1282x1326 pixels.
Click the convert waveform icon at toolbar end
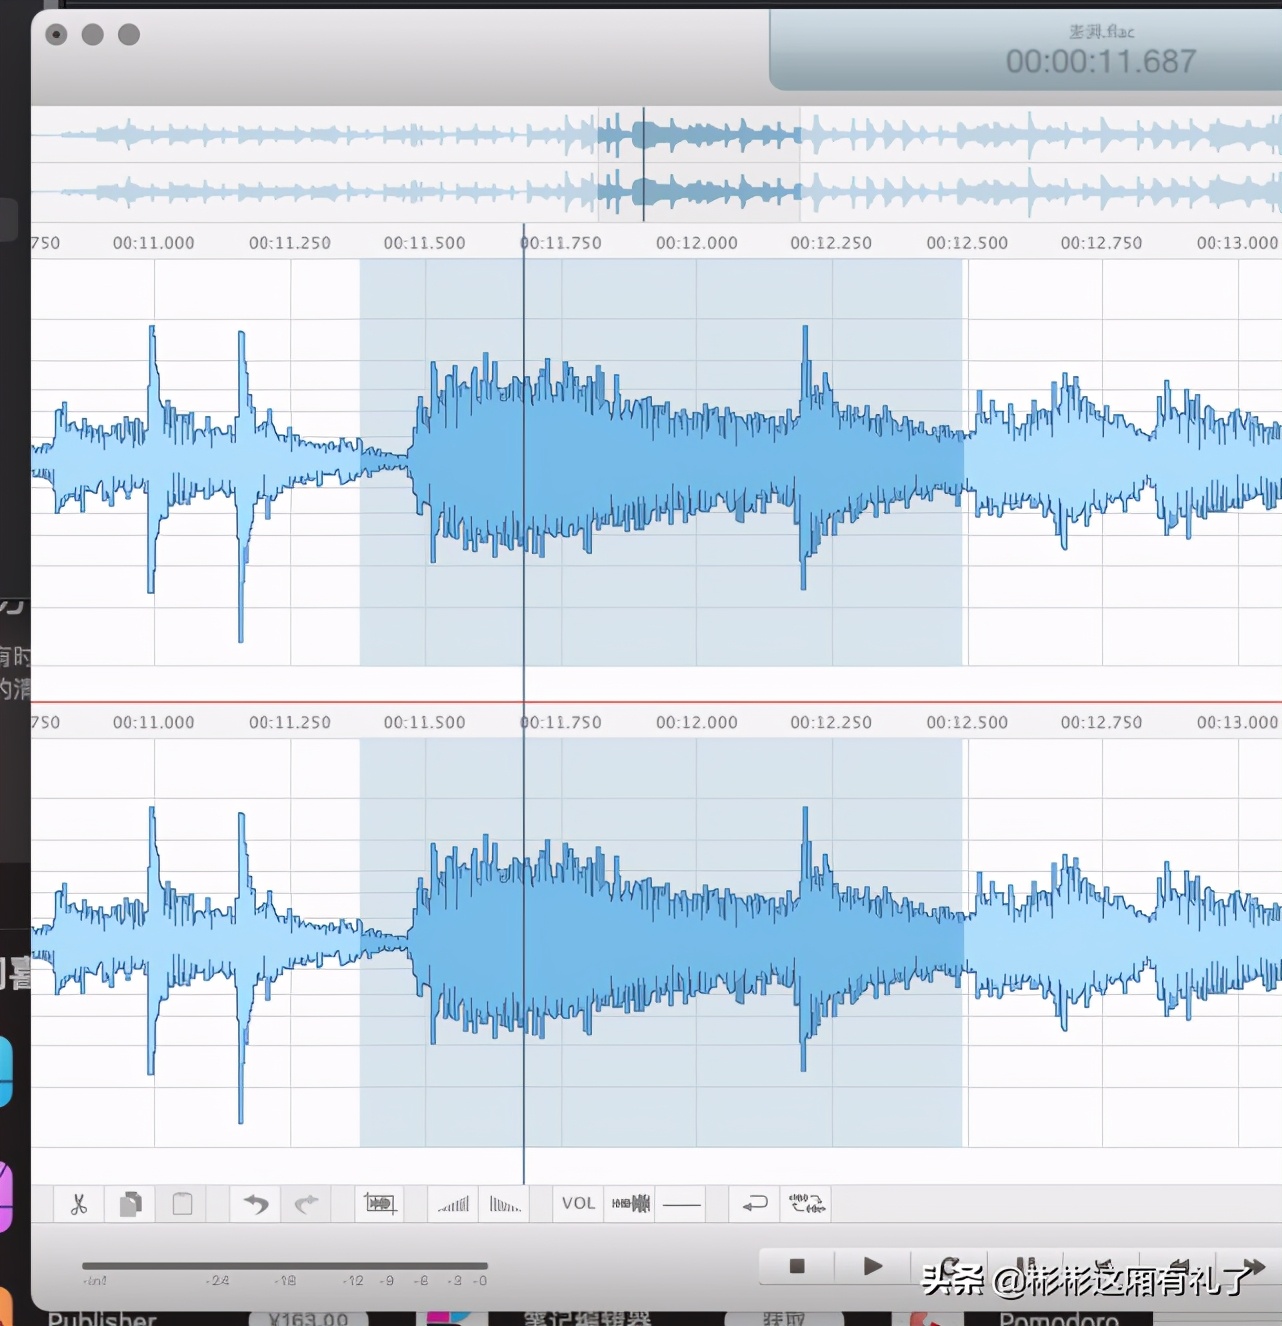coord(807,1204)
